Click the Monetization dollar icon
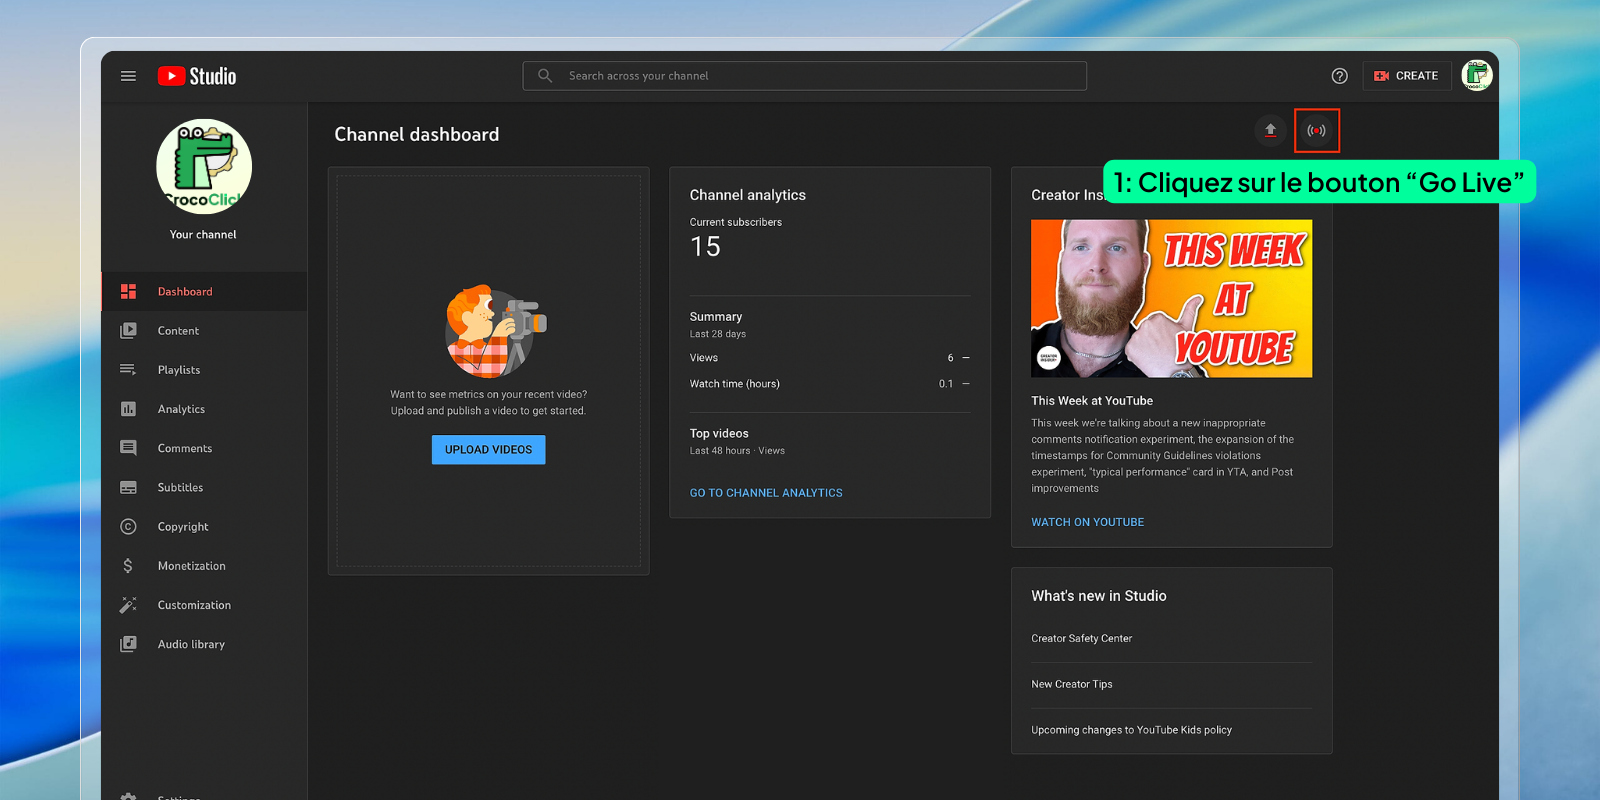1600x800 pixels. (128, 566)
